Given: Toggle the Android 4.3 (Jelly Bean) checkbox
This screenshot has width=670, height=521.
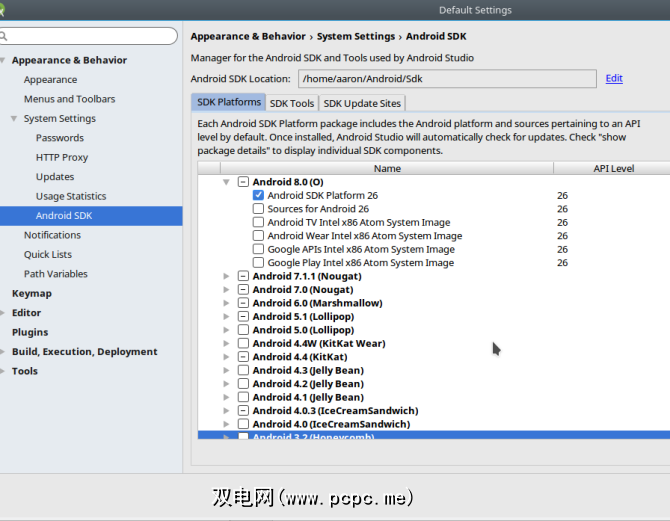Looking at the screenshot, I should click(x=243, y=370).
